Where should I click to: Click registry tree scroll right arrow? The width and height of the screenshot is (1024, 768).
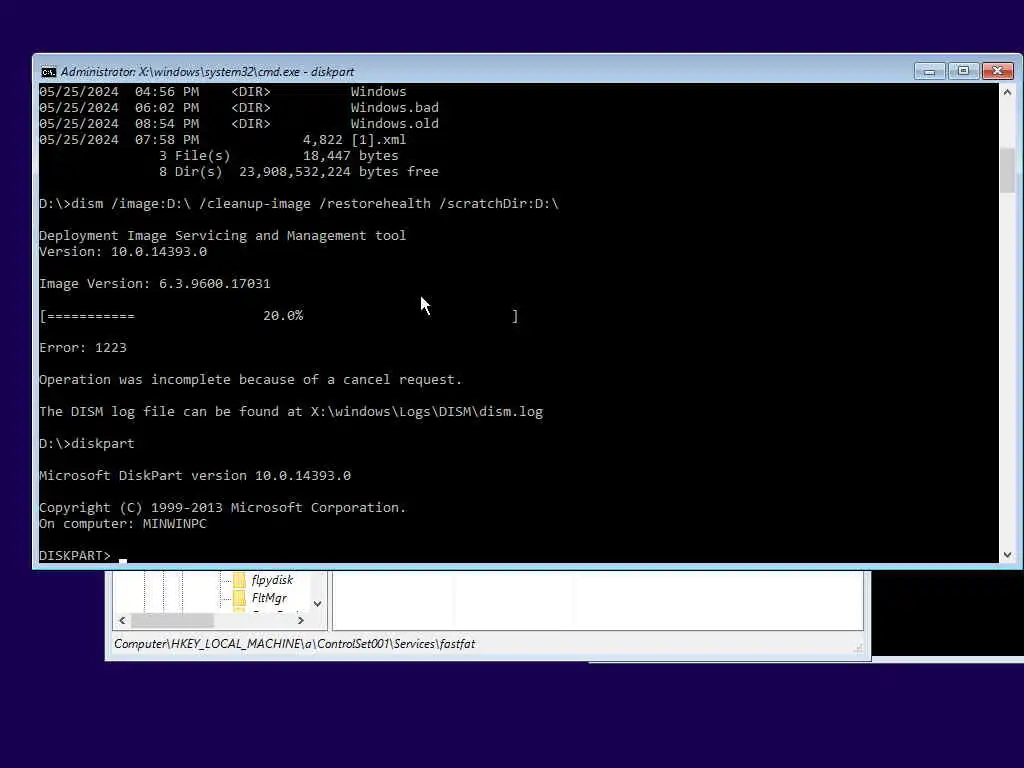[x=300, y=620]
